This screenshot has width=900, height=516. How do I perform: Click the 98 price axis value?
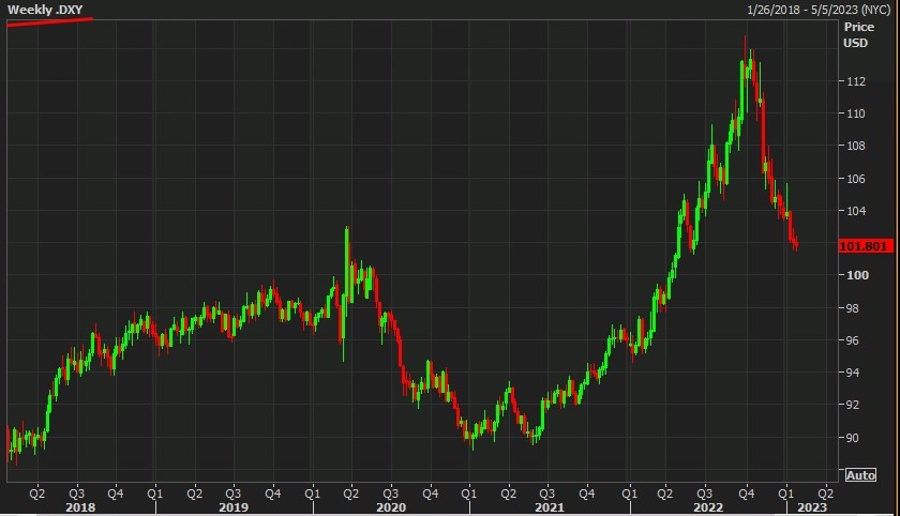pyautogui.click(x=853, y=308)
